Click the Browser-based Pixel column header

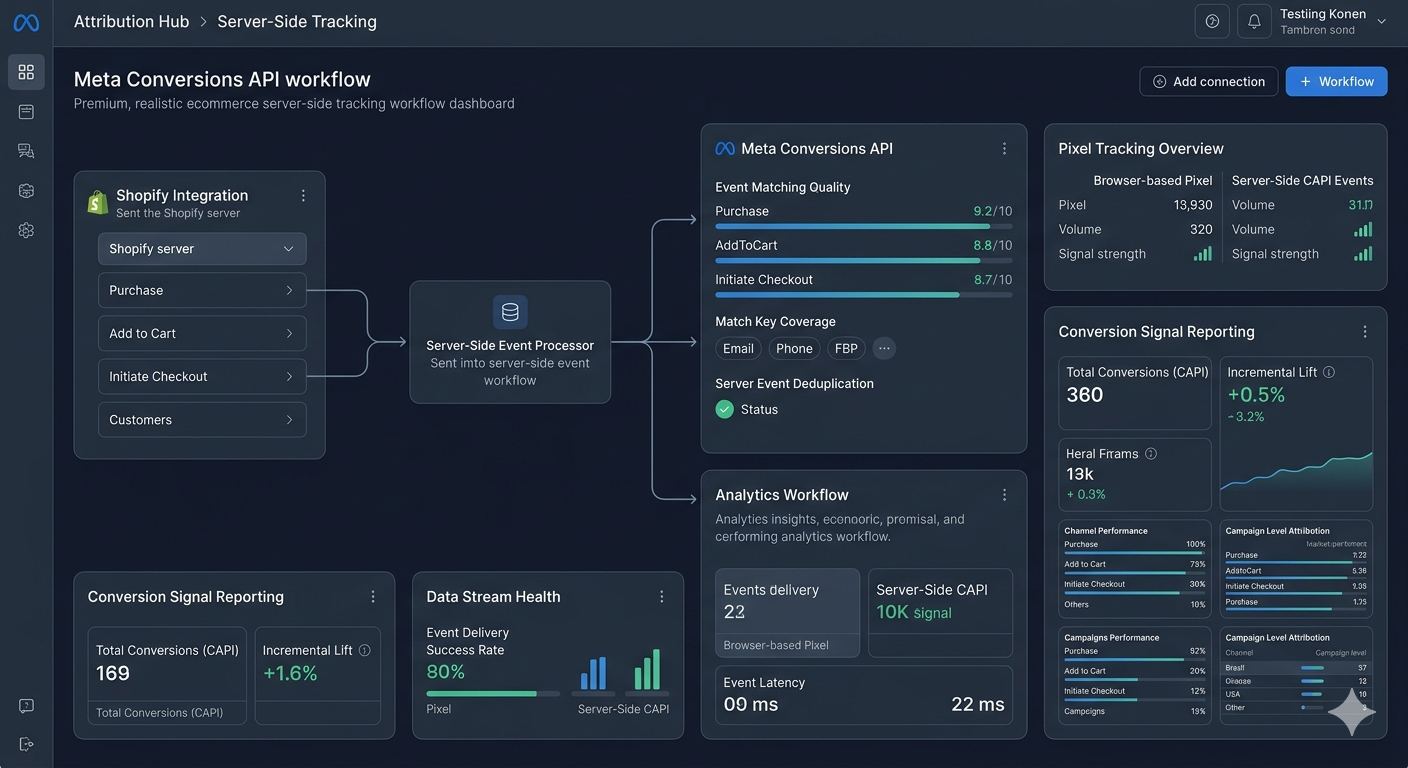tap(1153, 180)
